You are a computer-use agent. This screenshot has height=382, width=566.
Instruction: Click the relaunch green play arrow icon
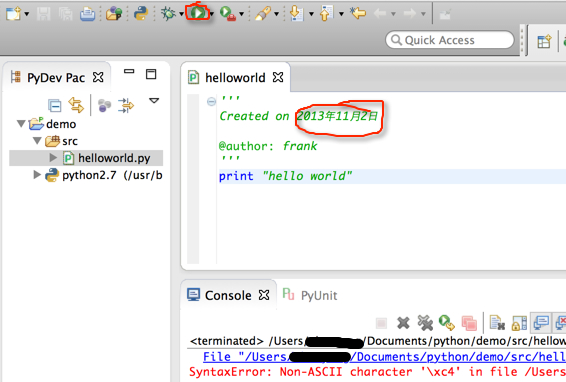(447, 323)
